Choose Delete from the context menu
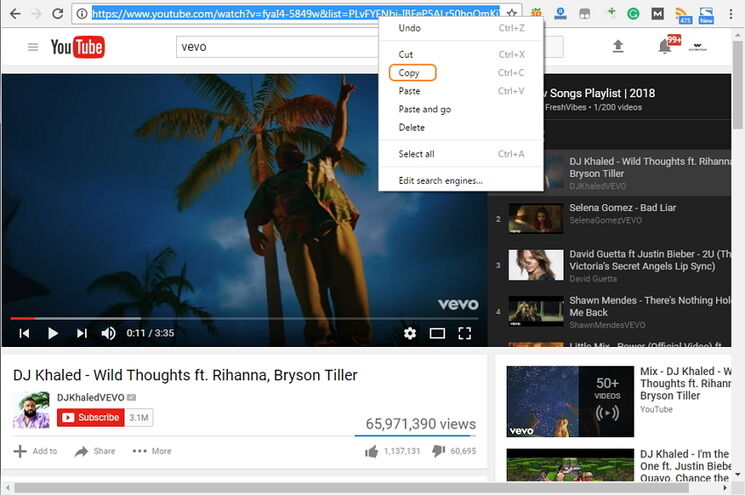745x495 pixels. (x=461, y=127)
